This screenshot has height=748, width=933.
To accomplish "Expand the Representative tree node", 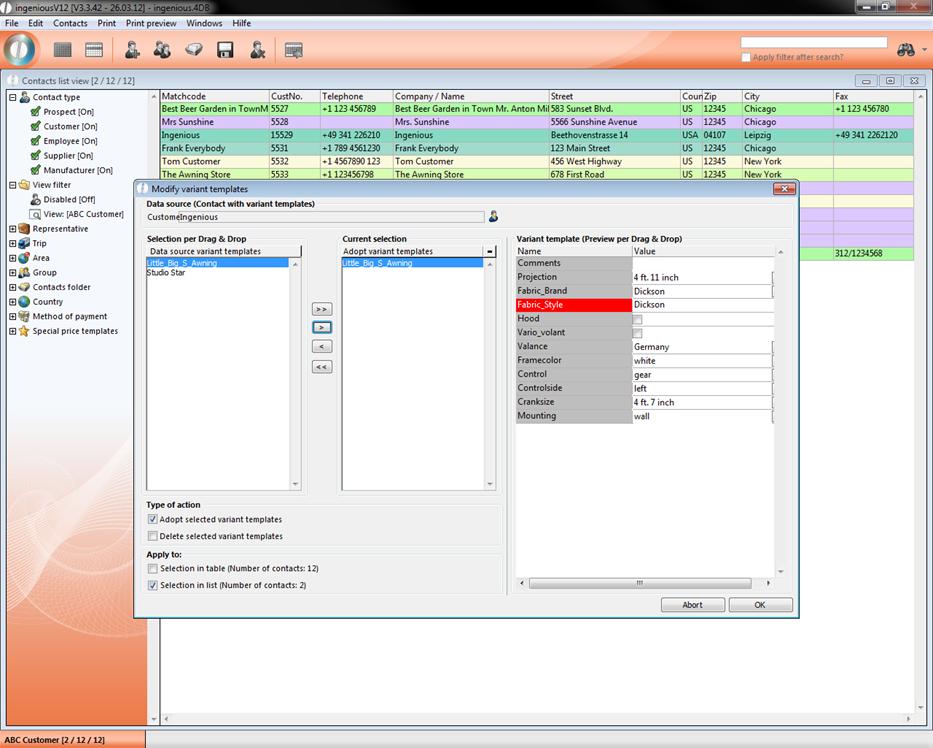I will click(x=13, y=229).
